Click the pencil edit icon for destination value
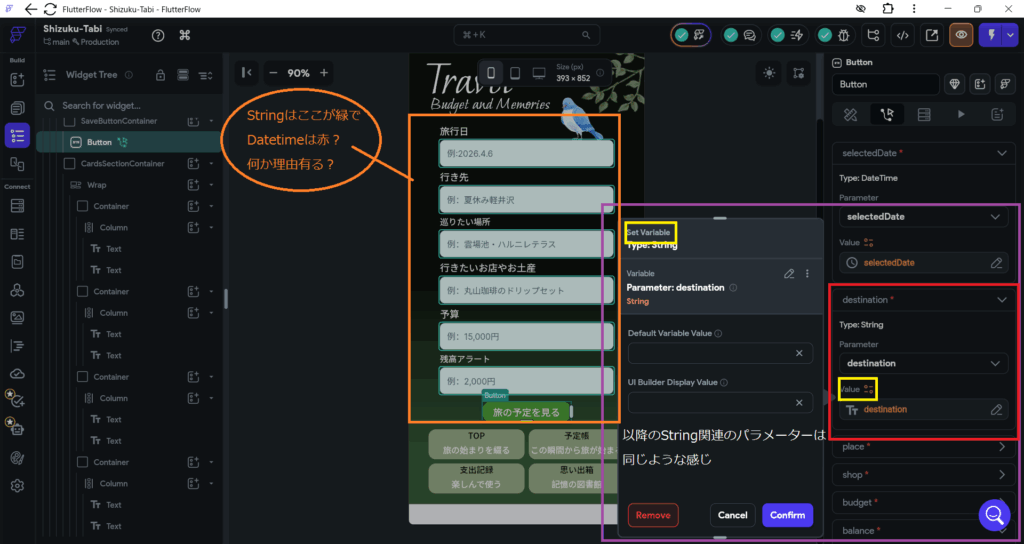Viewport: 1024px width, 544px height. pos(996,409)
